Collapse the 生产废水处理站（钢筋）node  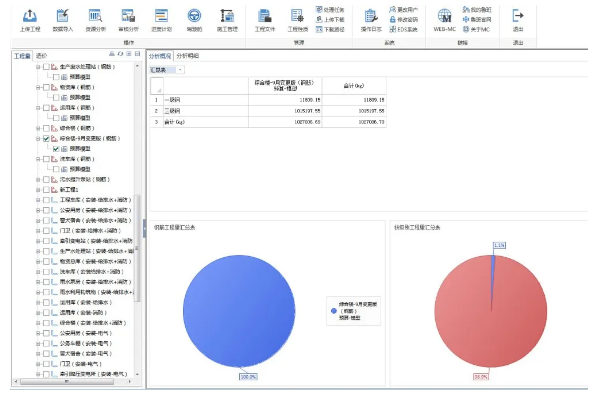(x=38, y=67)
